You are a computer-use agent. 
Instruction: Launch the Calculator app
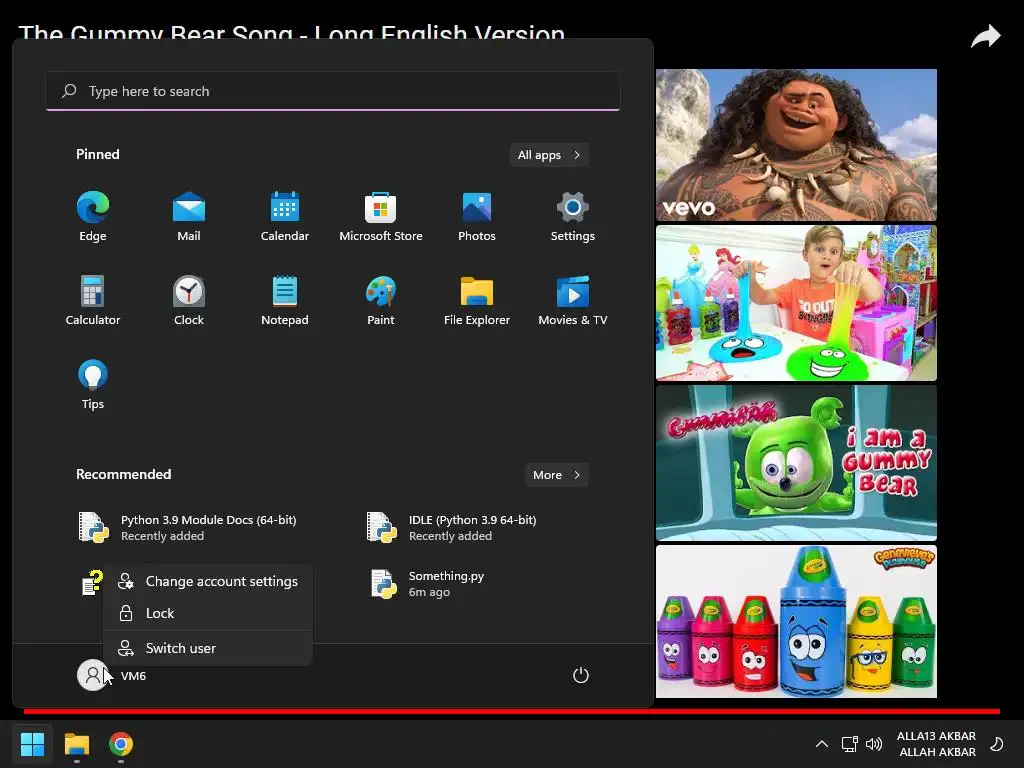(93, 300)
